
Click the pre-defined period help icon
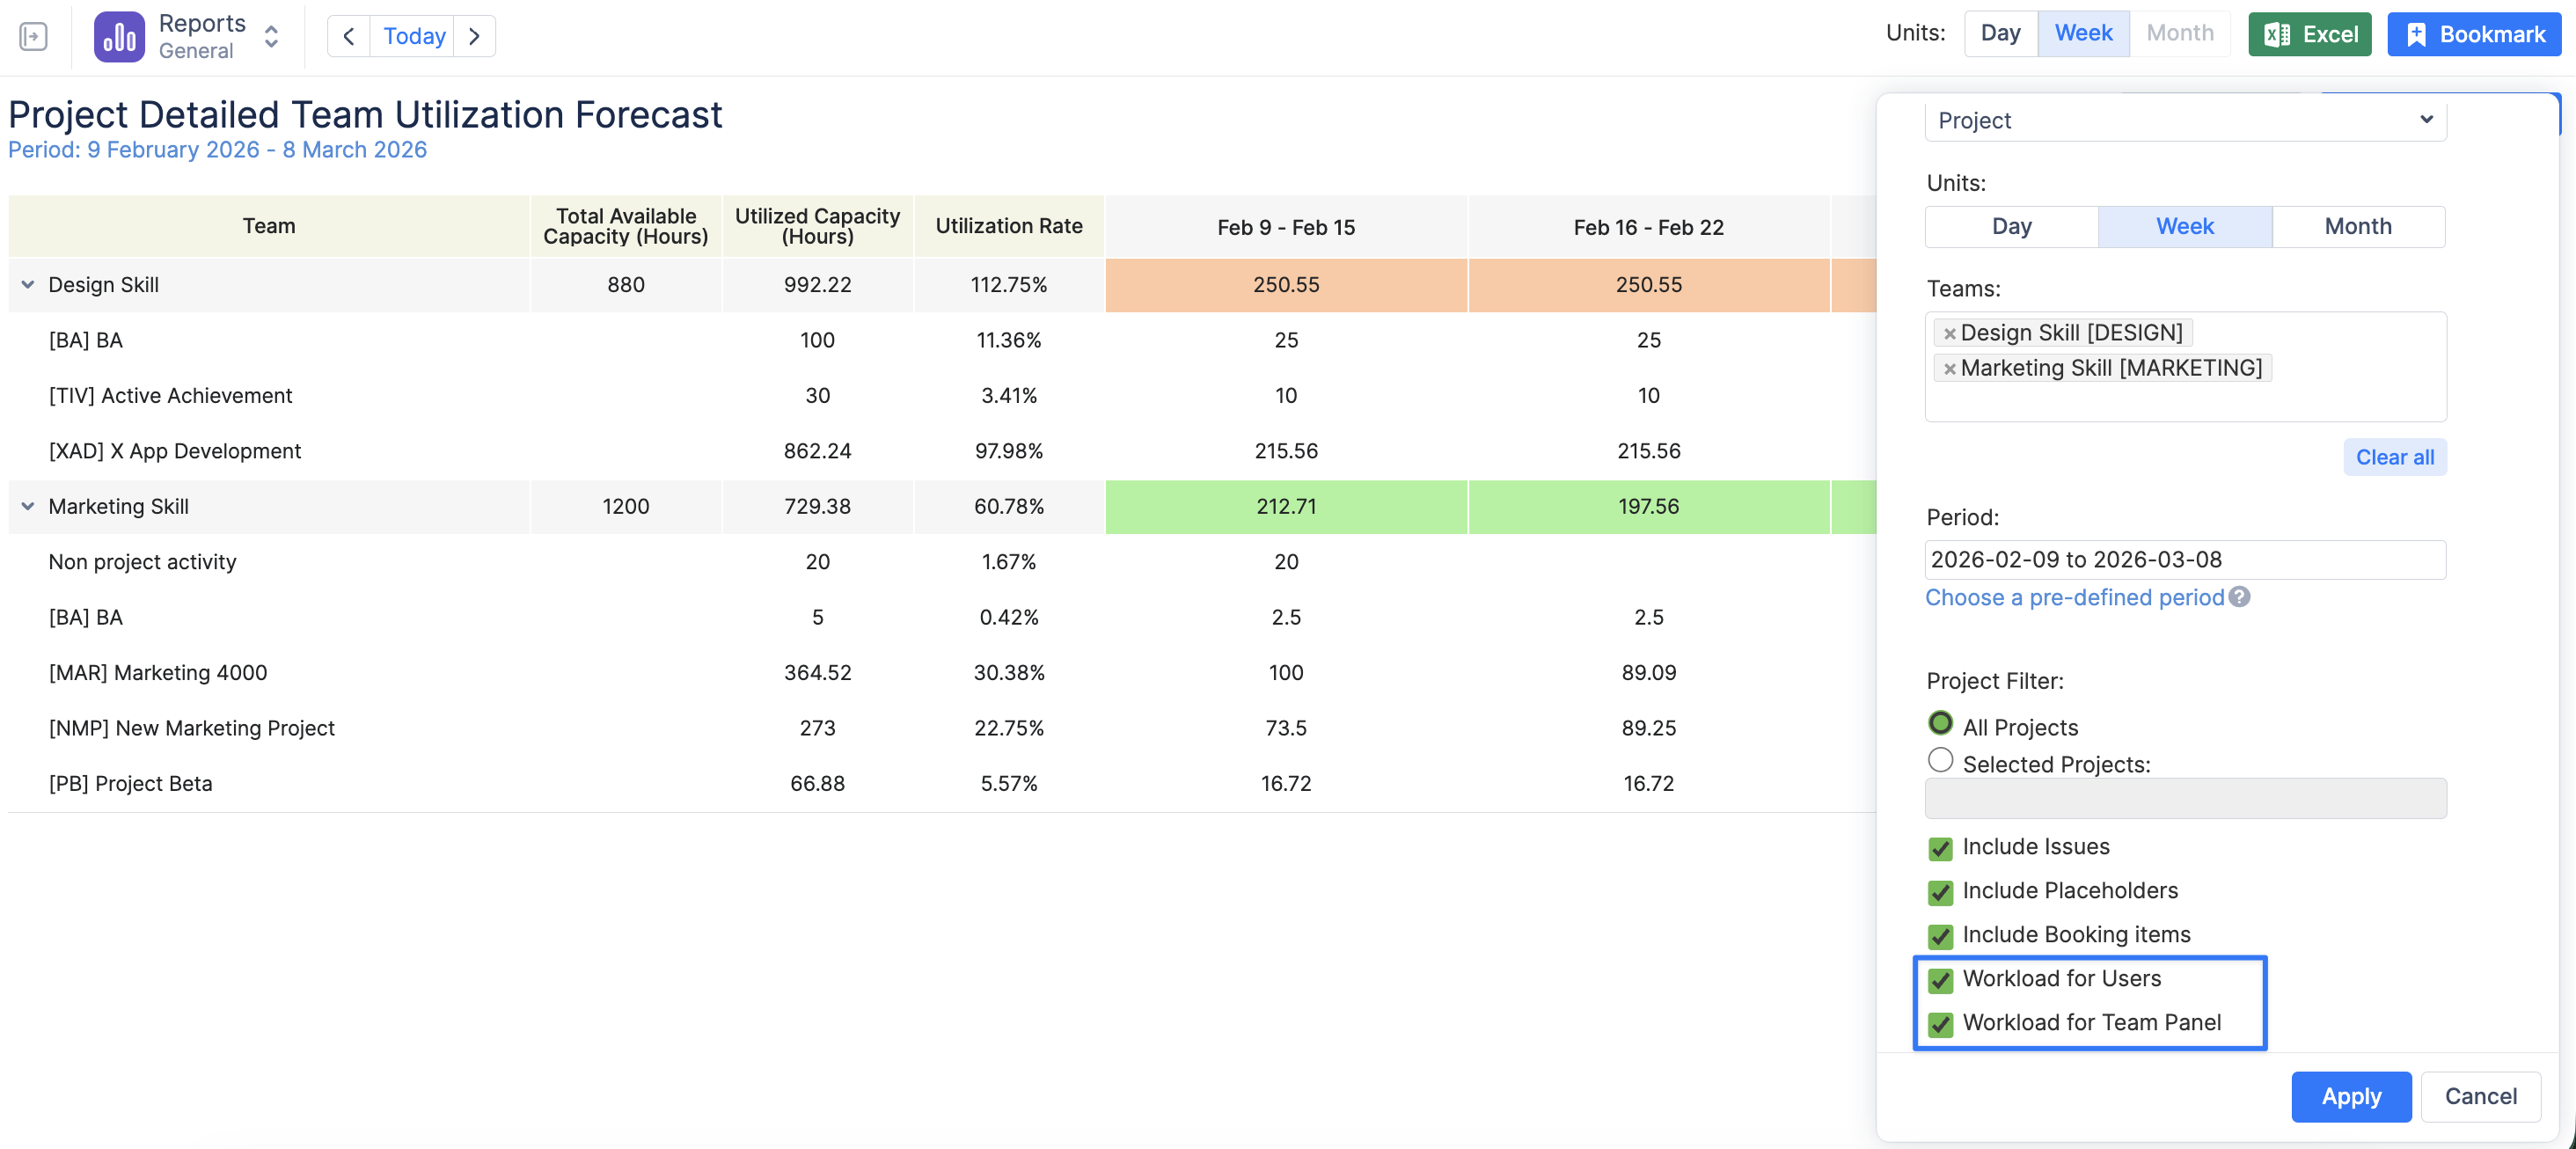(2240, 597)
